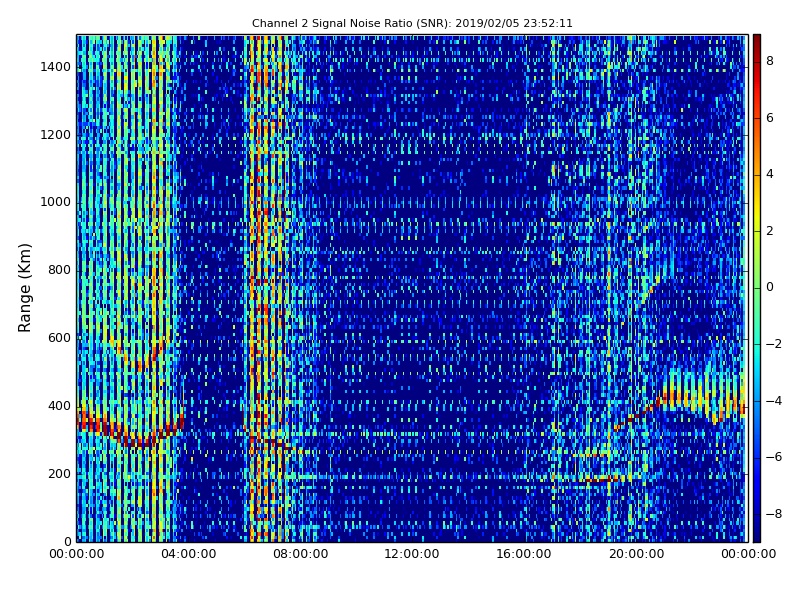Click the 04:00:00 time axis label

188,554
